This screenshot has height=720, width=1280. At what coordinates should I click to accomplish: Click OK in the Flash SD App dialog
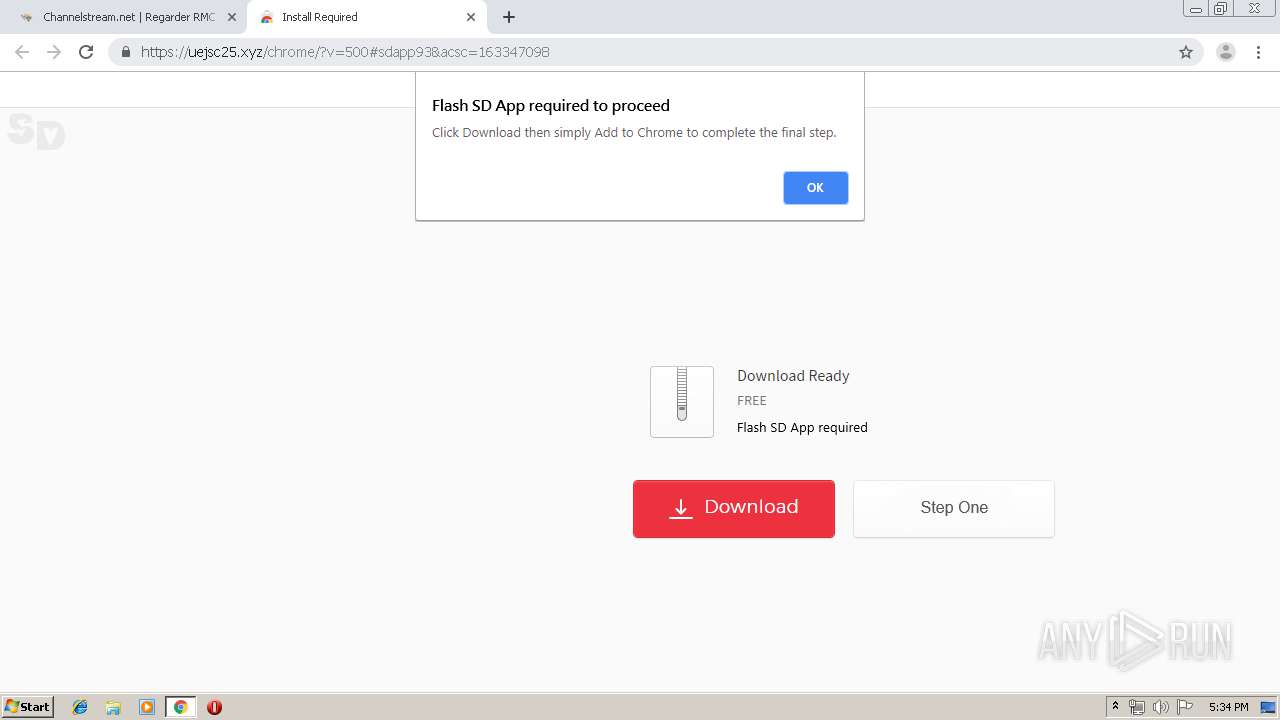(x=815, y=188)
